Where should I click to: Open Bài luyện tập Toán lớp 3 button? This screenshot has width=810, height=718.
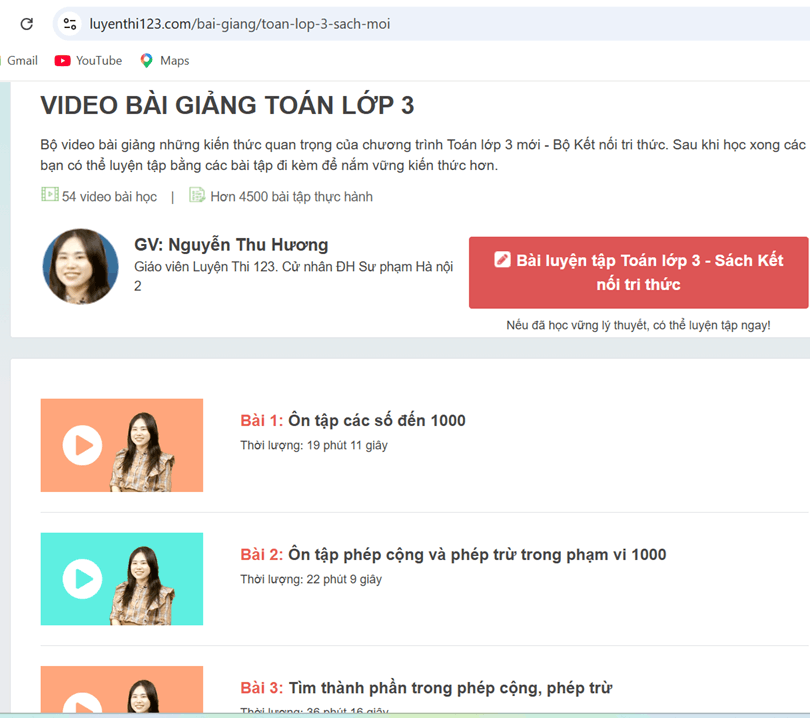click(x=638, y=273)
